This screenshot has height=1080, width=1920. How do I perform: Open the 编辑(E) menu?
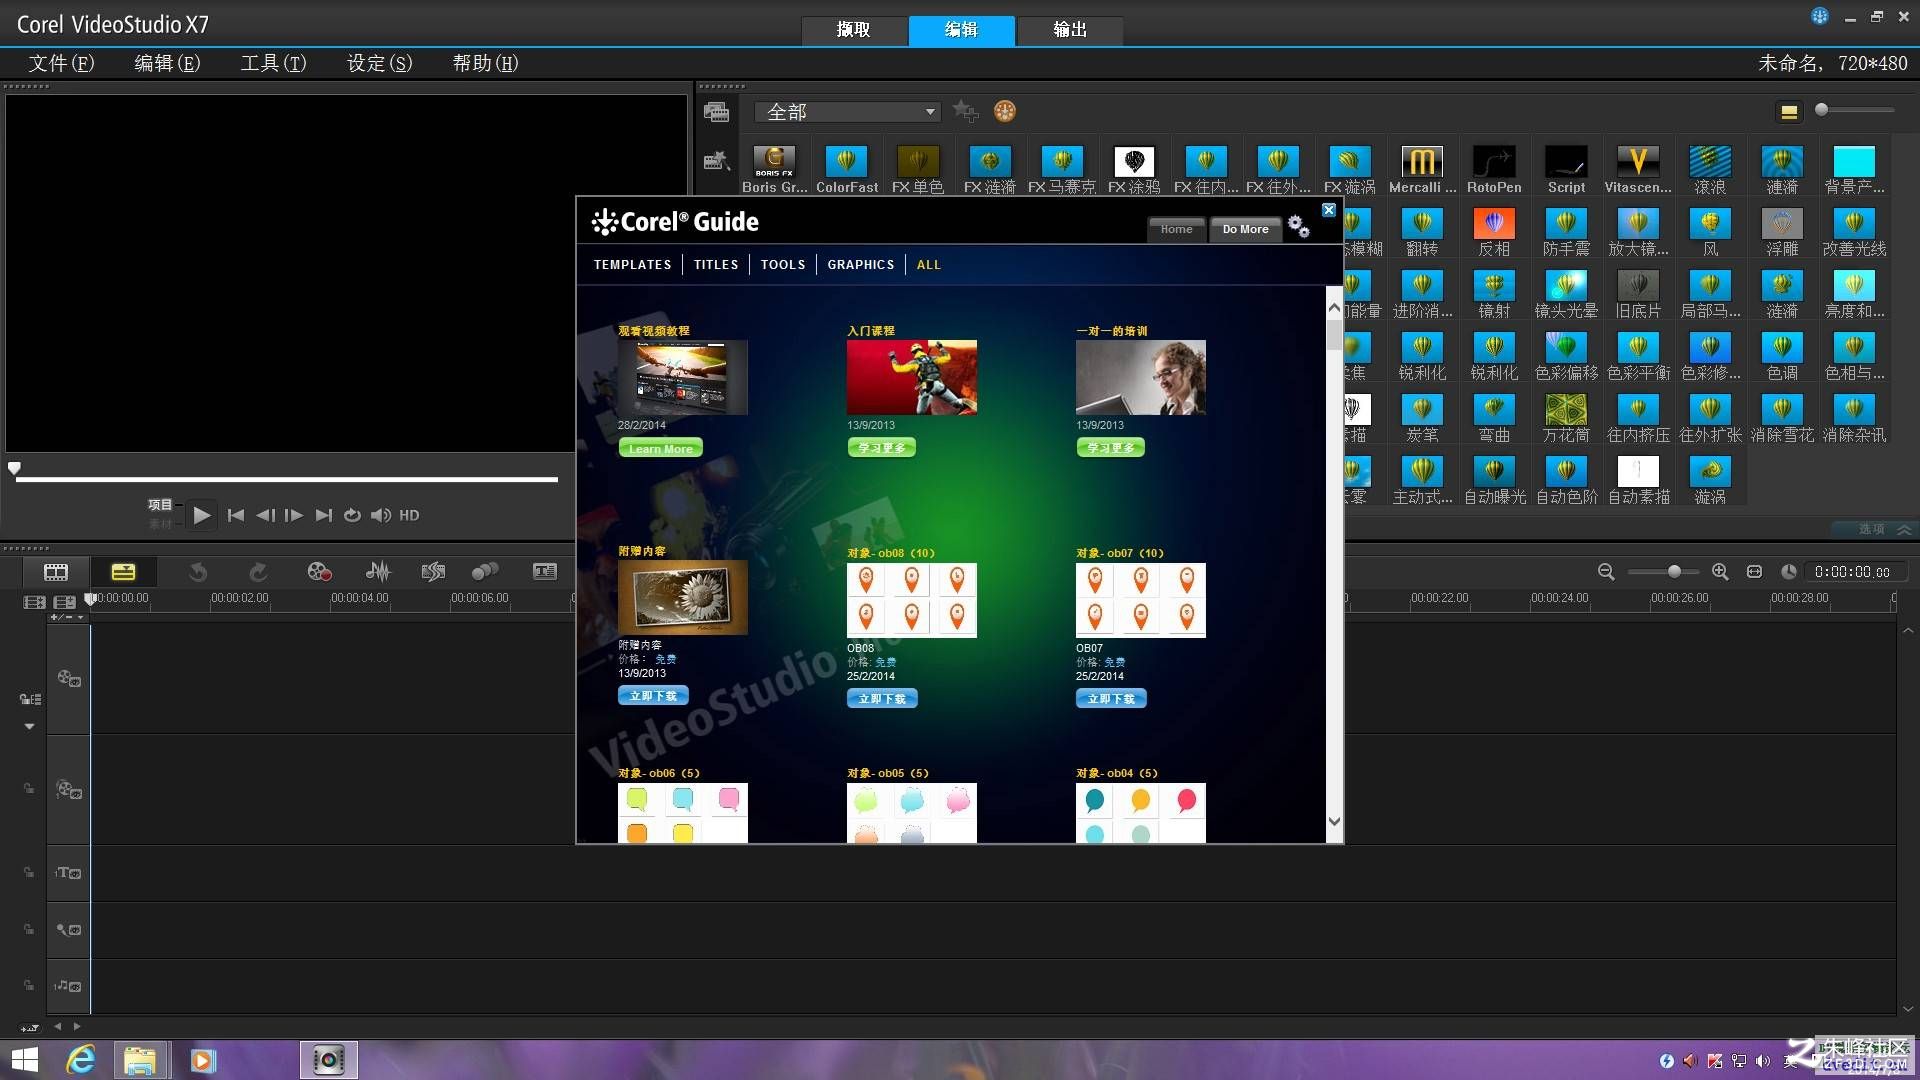[167, 63]
